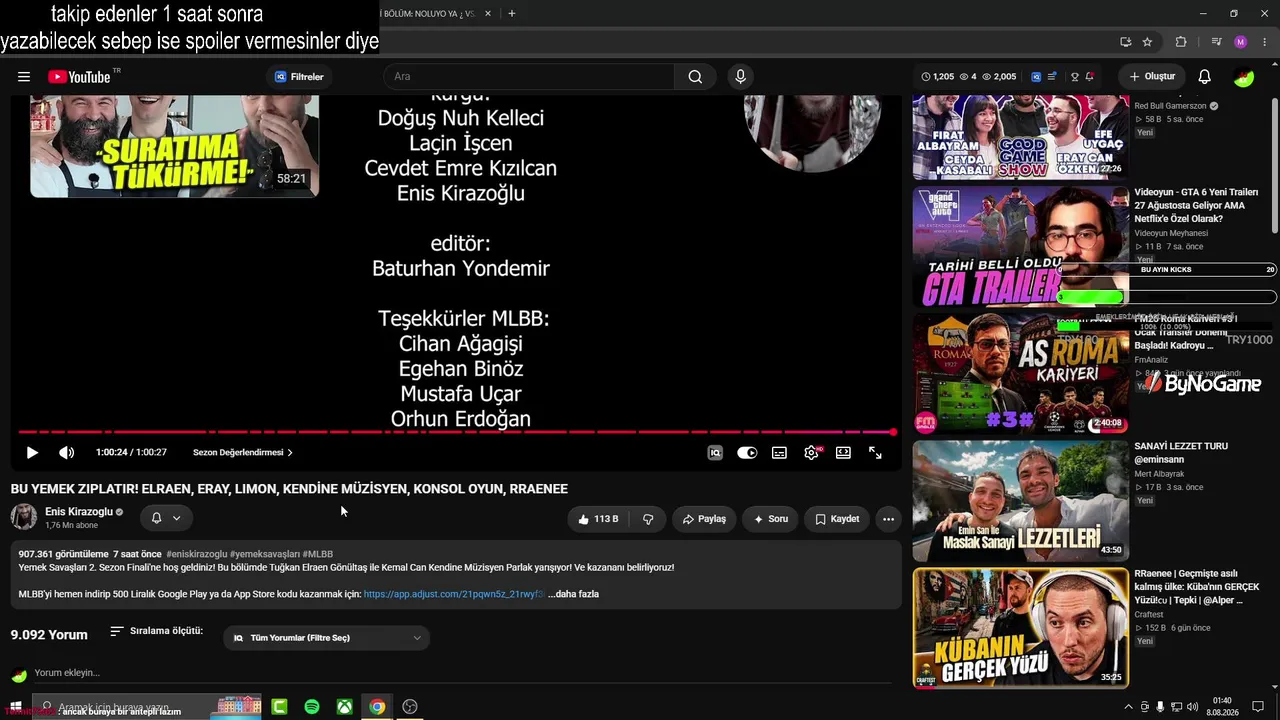Click the vidIQ alert bell icon

(x=1089, y=77)
